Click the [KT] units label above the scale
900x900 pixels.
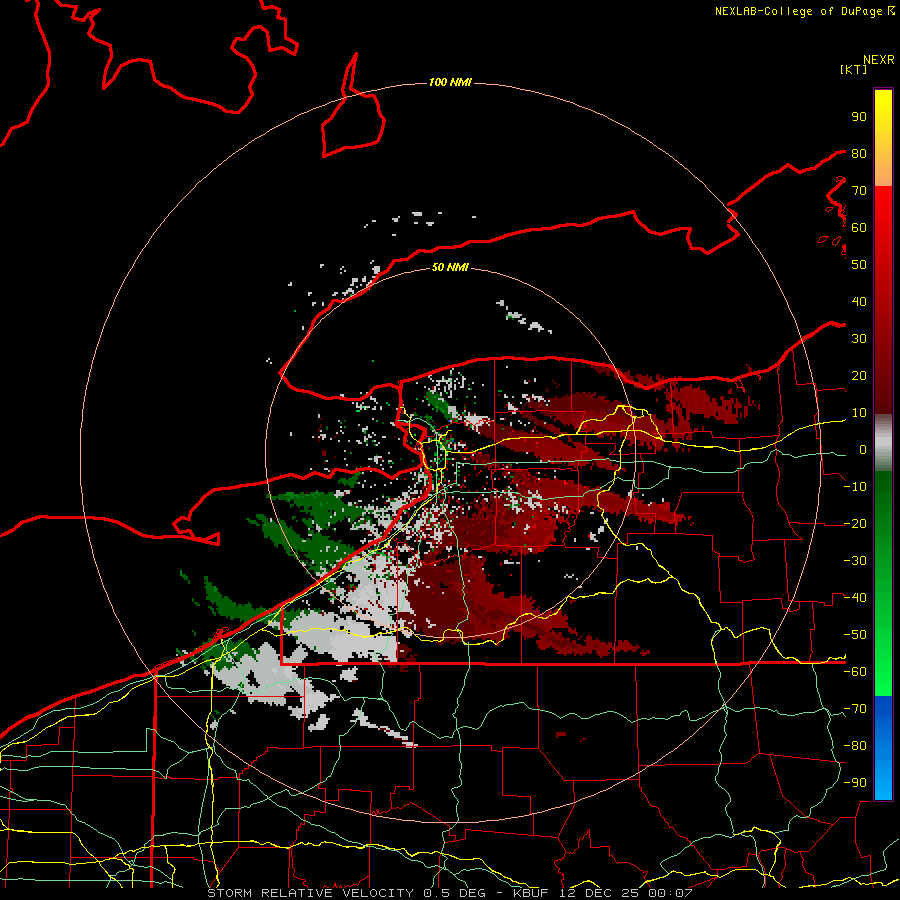[853, 69]
